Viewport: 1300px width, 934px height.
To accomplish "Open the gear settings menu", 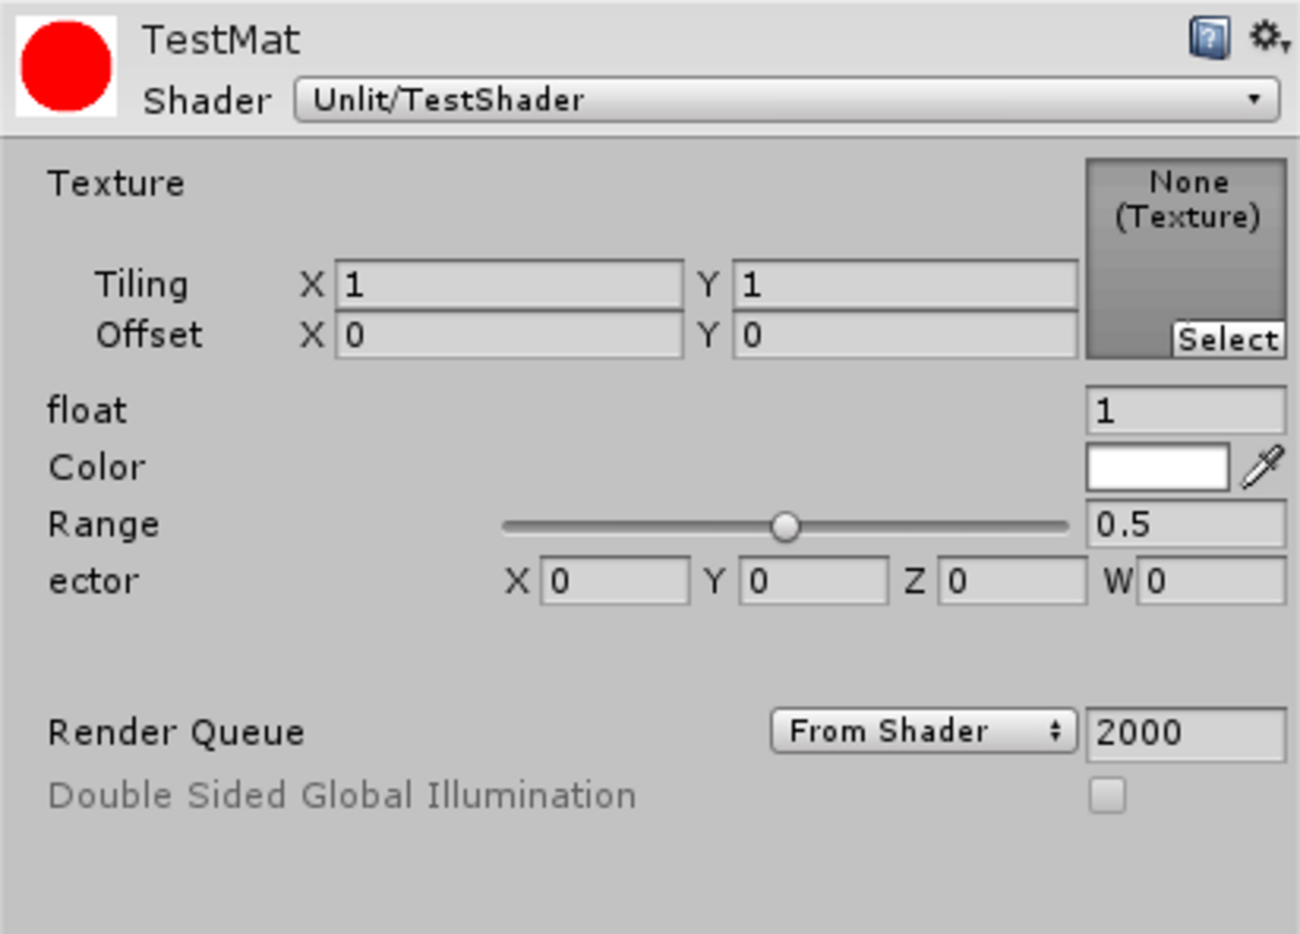I will tap(1268, 37).
